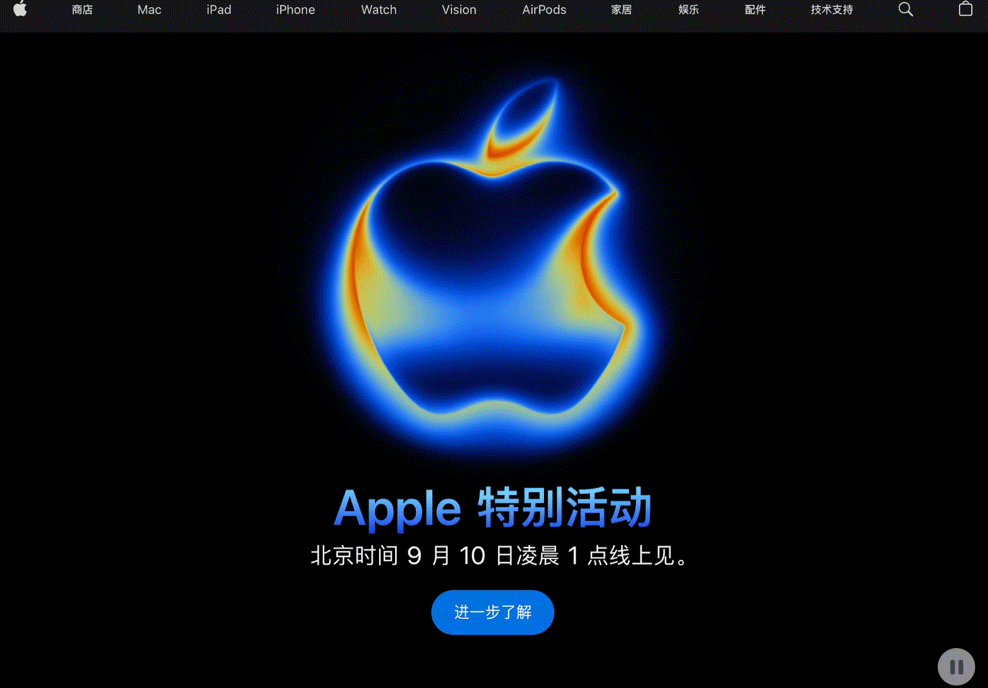
Task: Open the Vision menu item
Action: (459, 10)
